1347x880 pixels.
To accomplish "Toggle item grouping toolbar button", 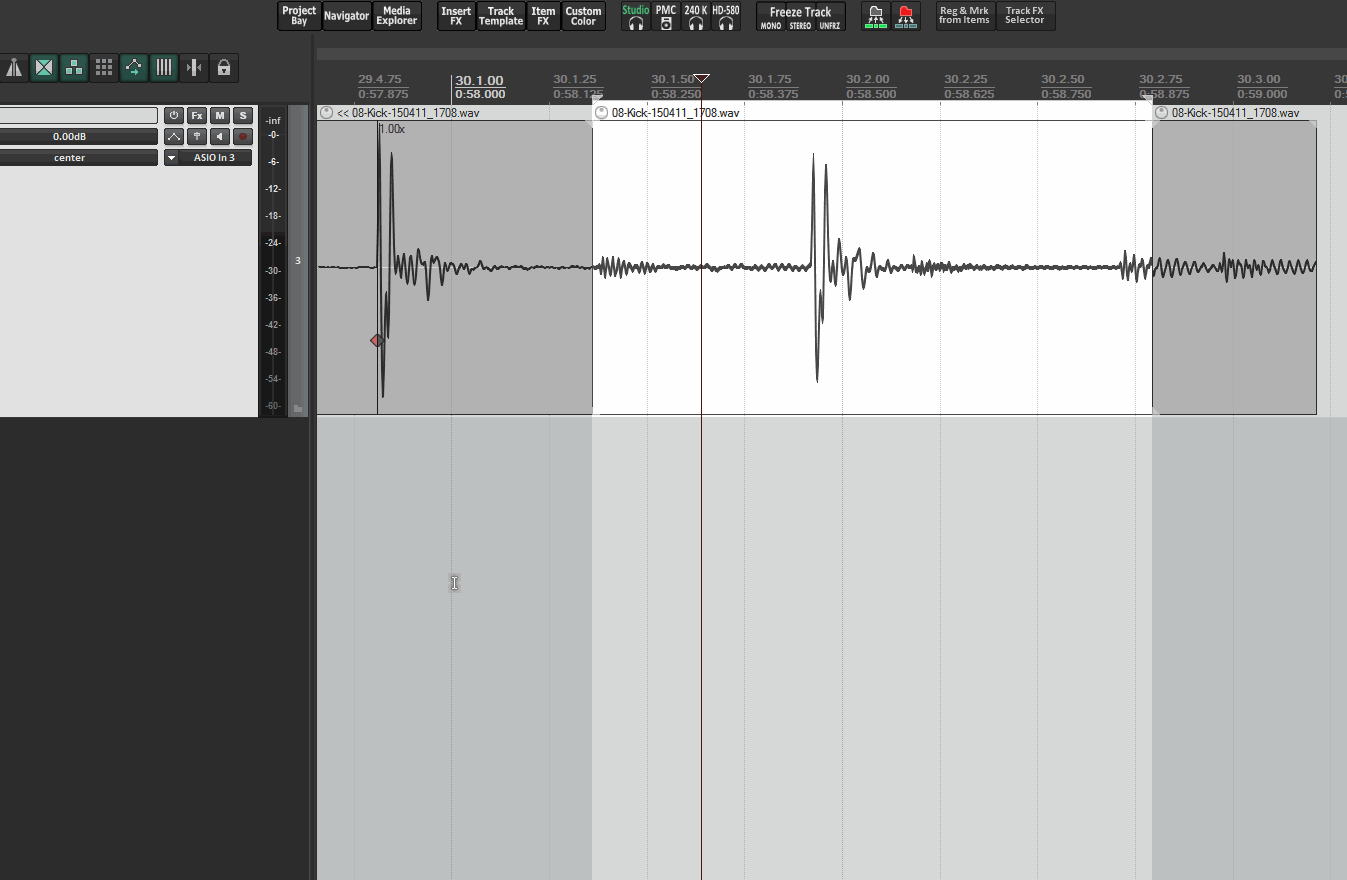I will [74, 68].
